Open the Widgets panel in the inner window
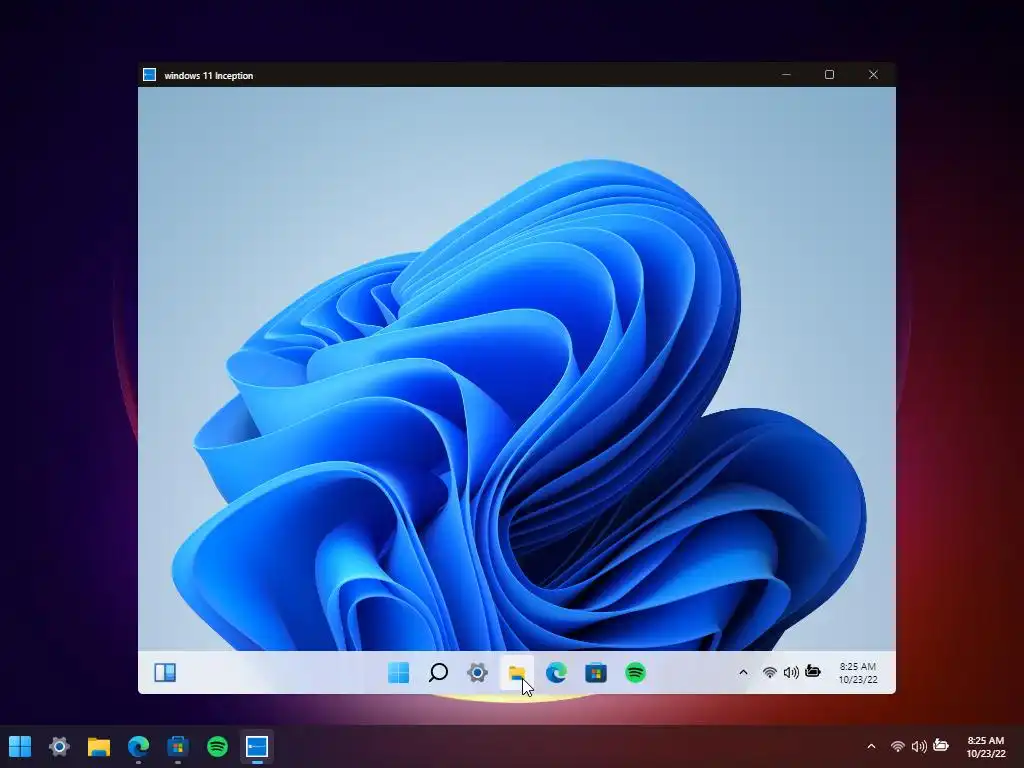 [x=165, y=672]
